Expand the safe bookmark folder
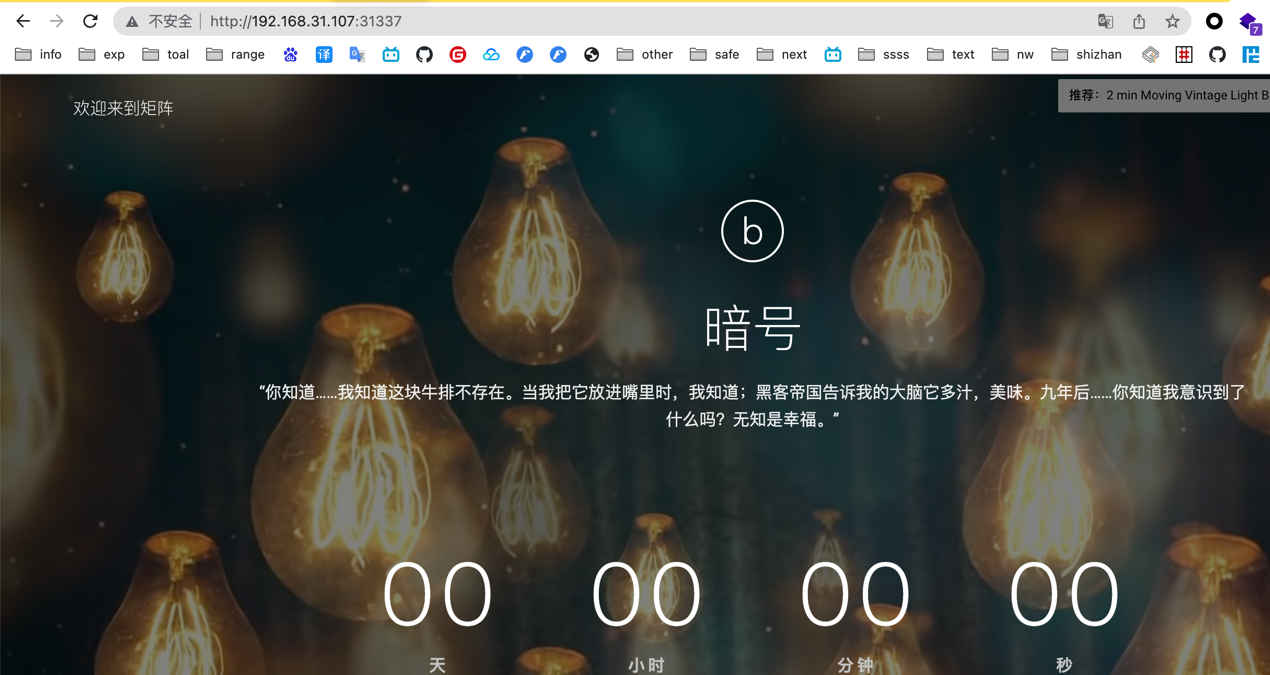 pos(715,55)
